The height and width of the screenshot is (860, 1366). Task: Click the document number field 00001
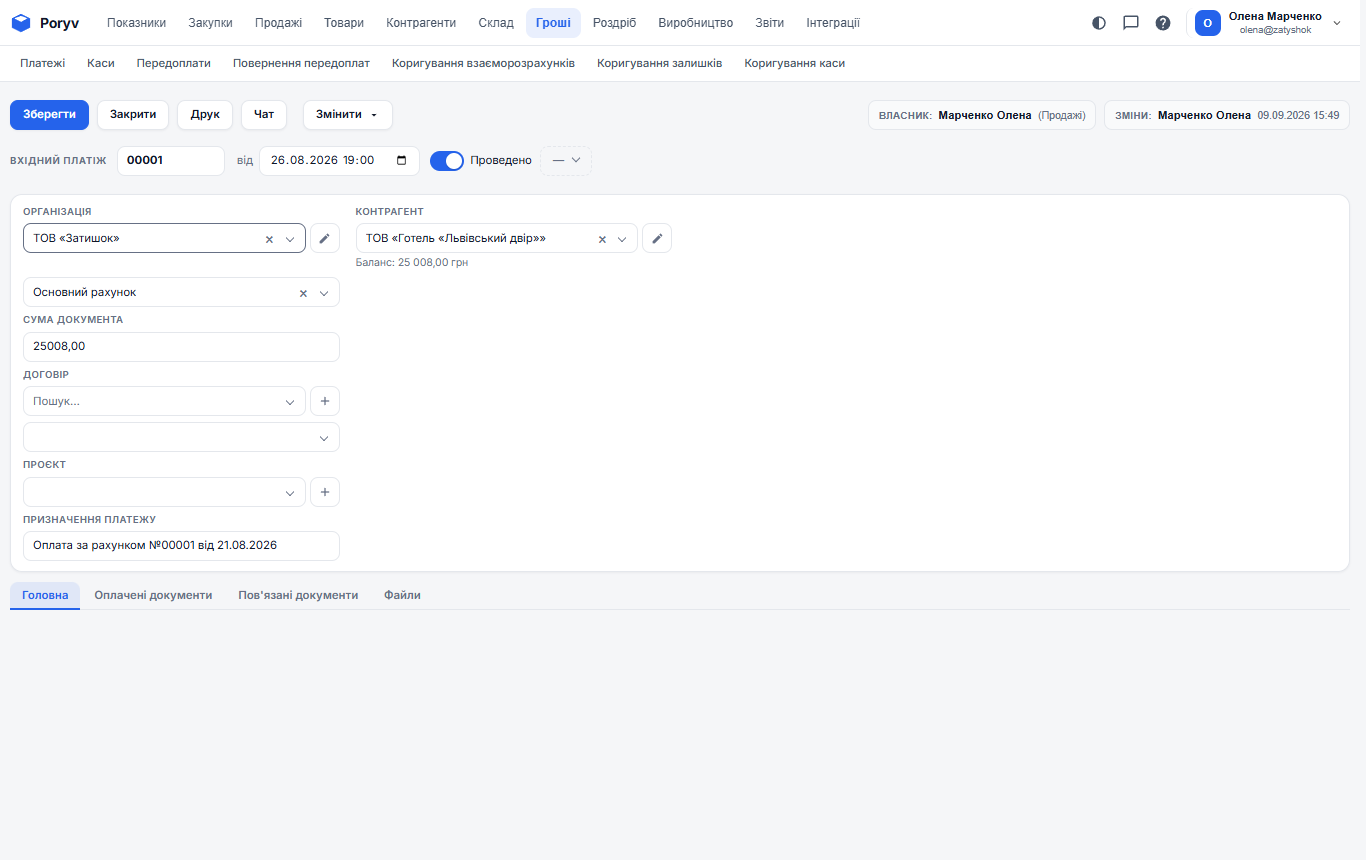pos(171,160)
